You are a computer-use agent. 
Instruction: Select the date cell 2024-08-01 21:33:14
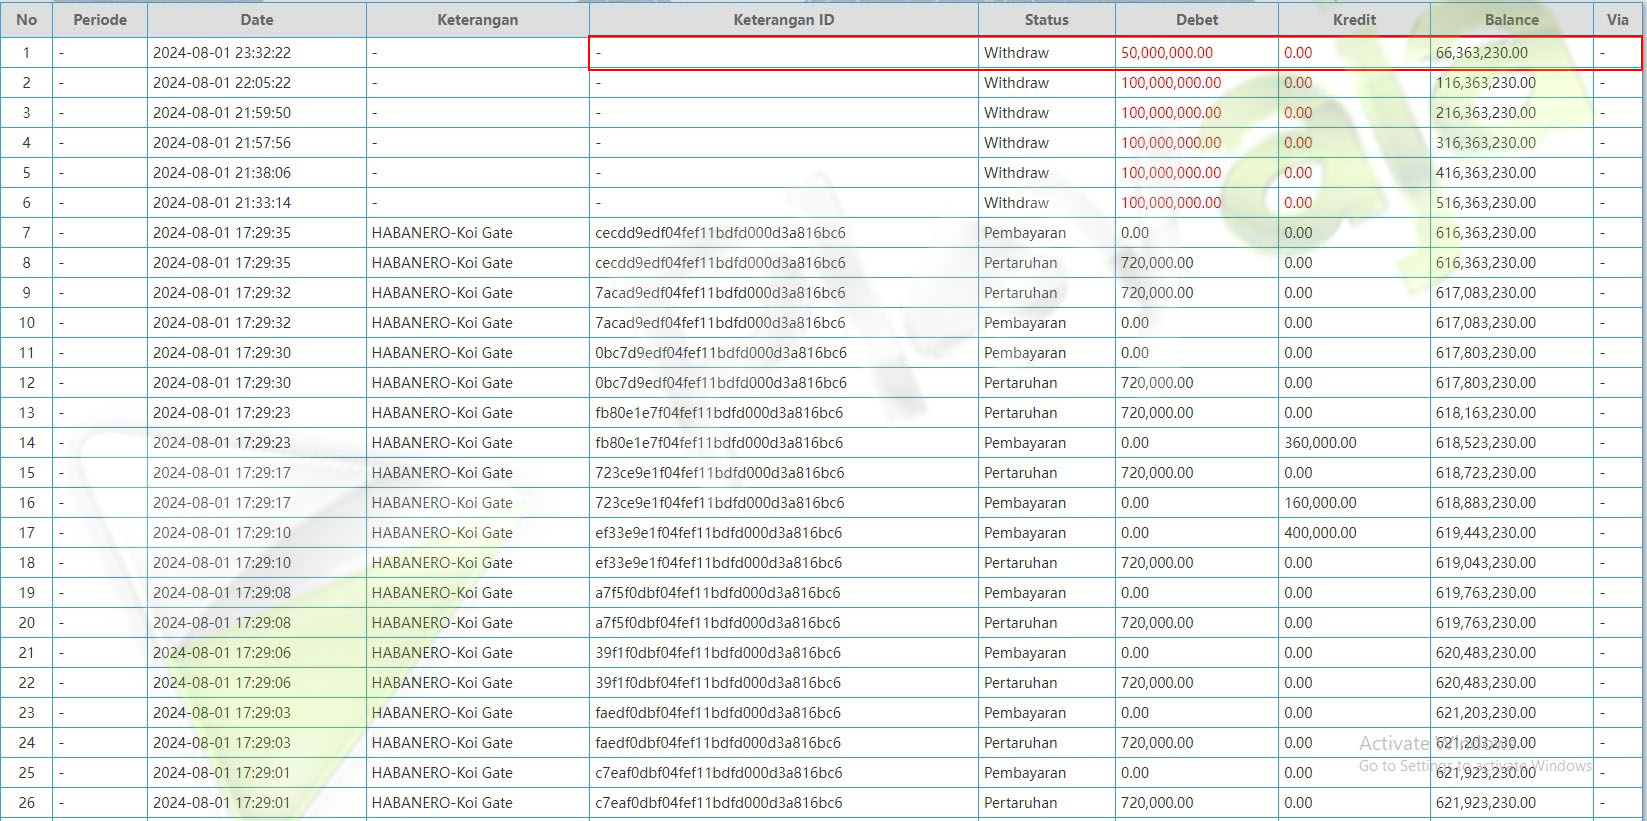coord(221,203)
